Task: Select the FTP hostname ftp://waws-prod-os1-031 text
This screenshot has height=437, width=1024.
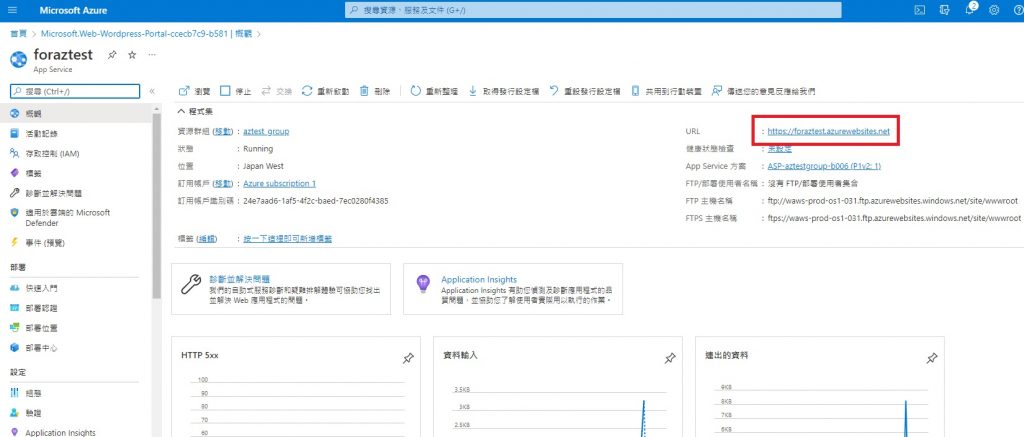Action: pos(893,201)
